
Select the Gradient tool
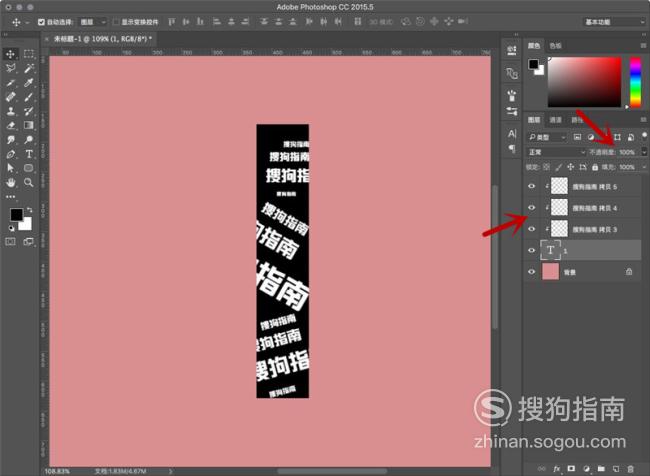[x=29, y=125]
